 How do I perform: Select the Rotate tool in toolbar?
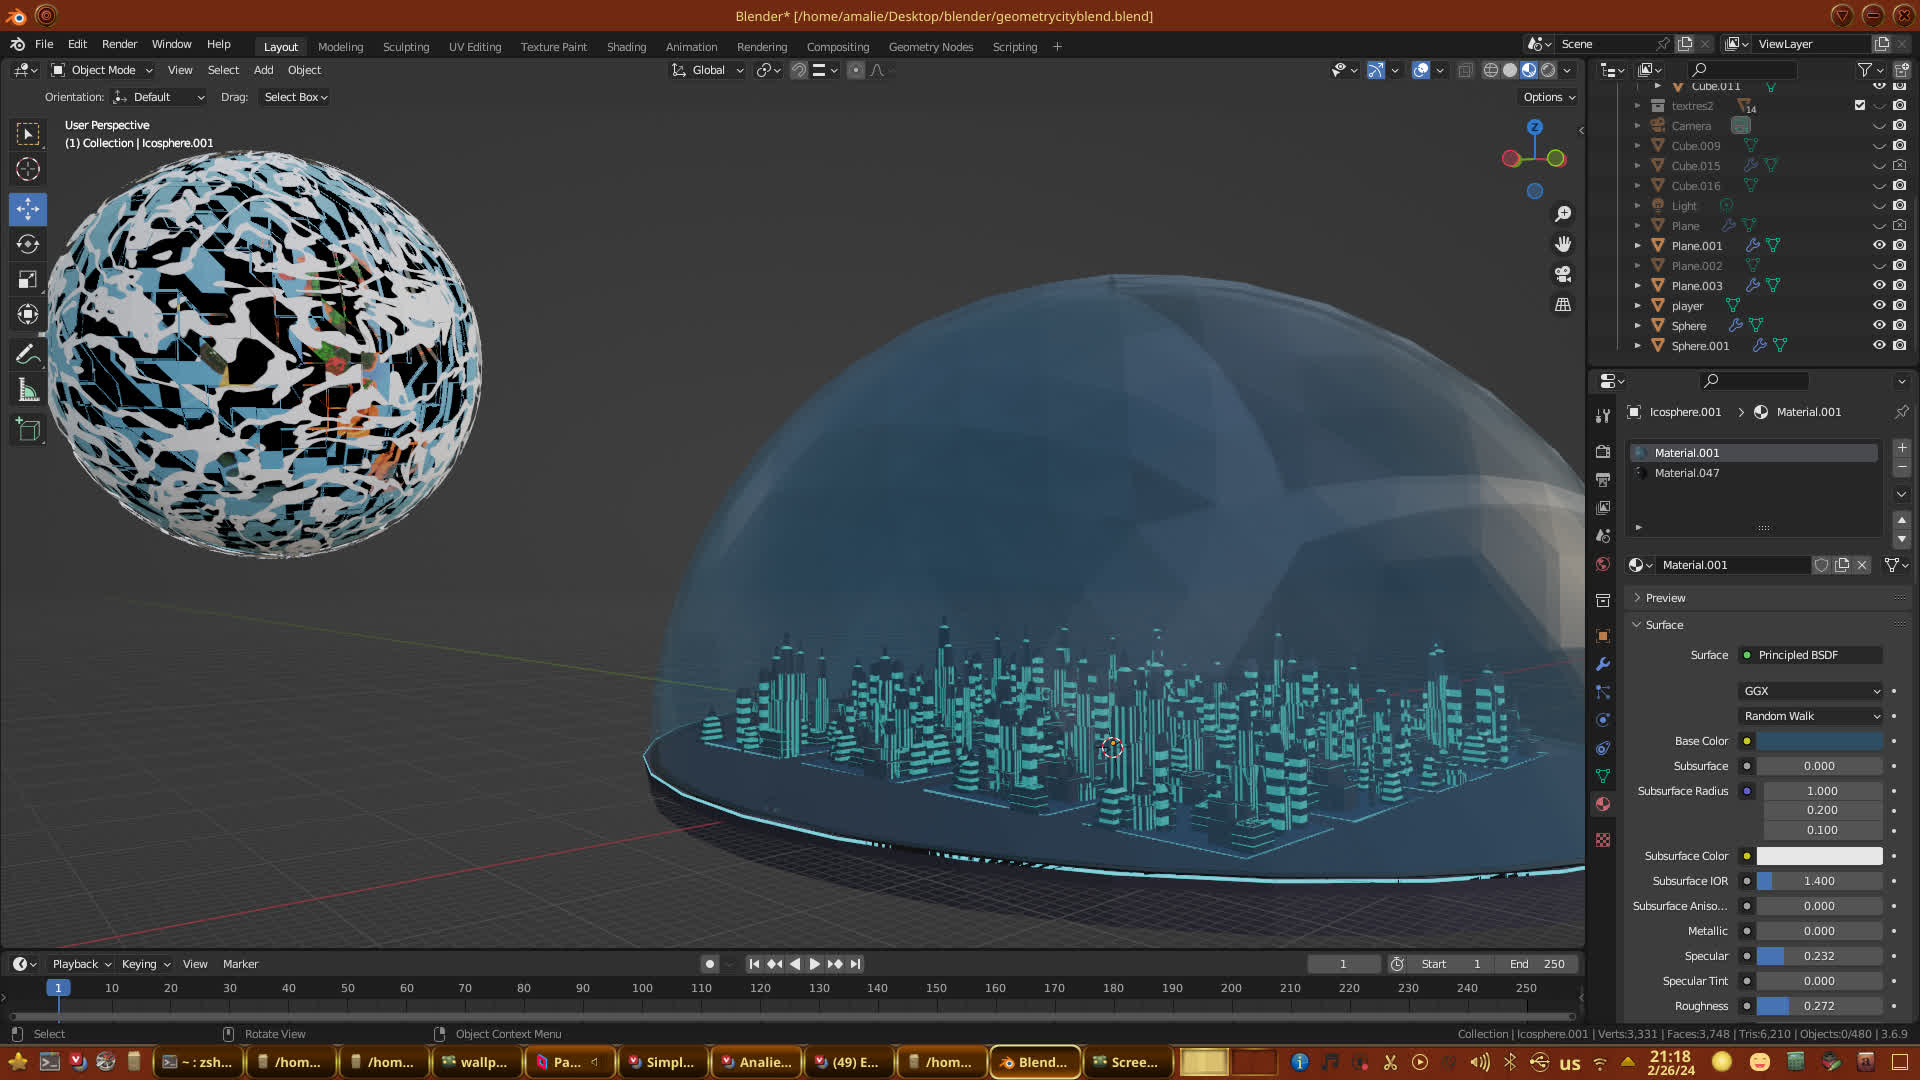28,245
